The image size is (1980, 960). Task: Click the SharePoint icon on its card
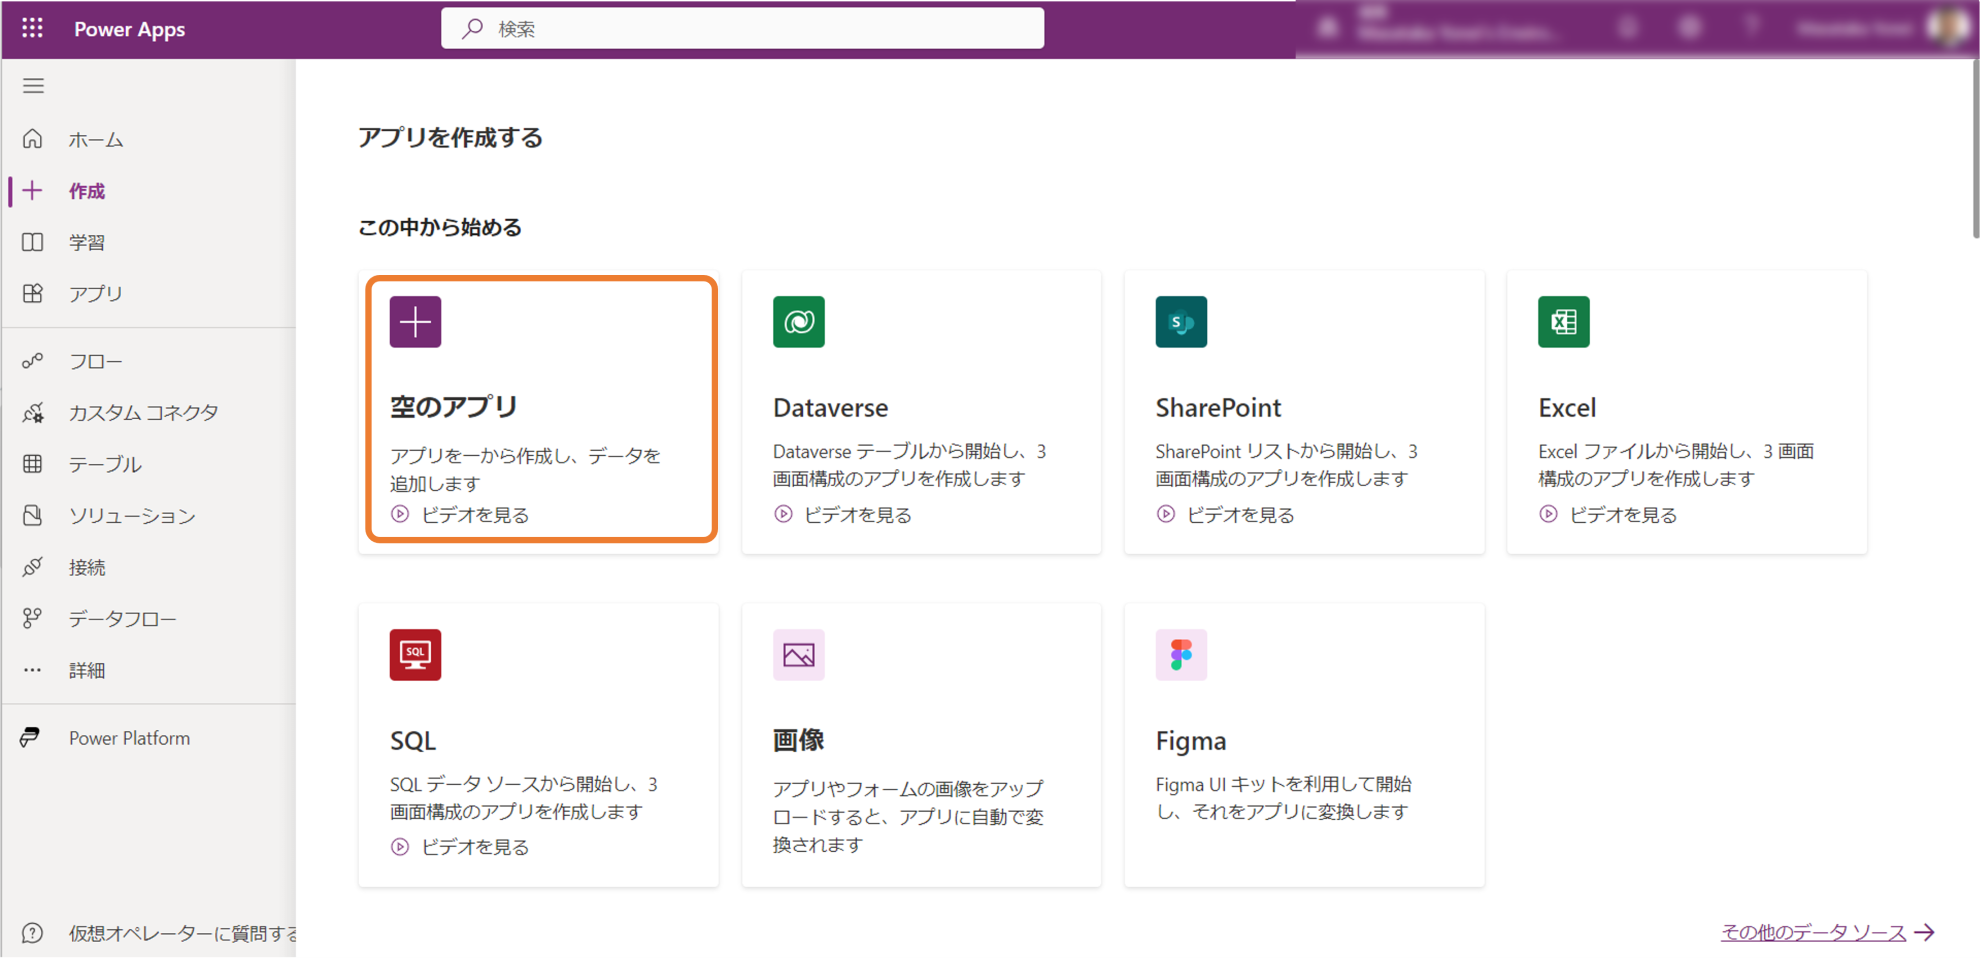[x=1181, y=322]
